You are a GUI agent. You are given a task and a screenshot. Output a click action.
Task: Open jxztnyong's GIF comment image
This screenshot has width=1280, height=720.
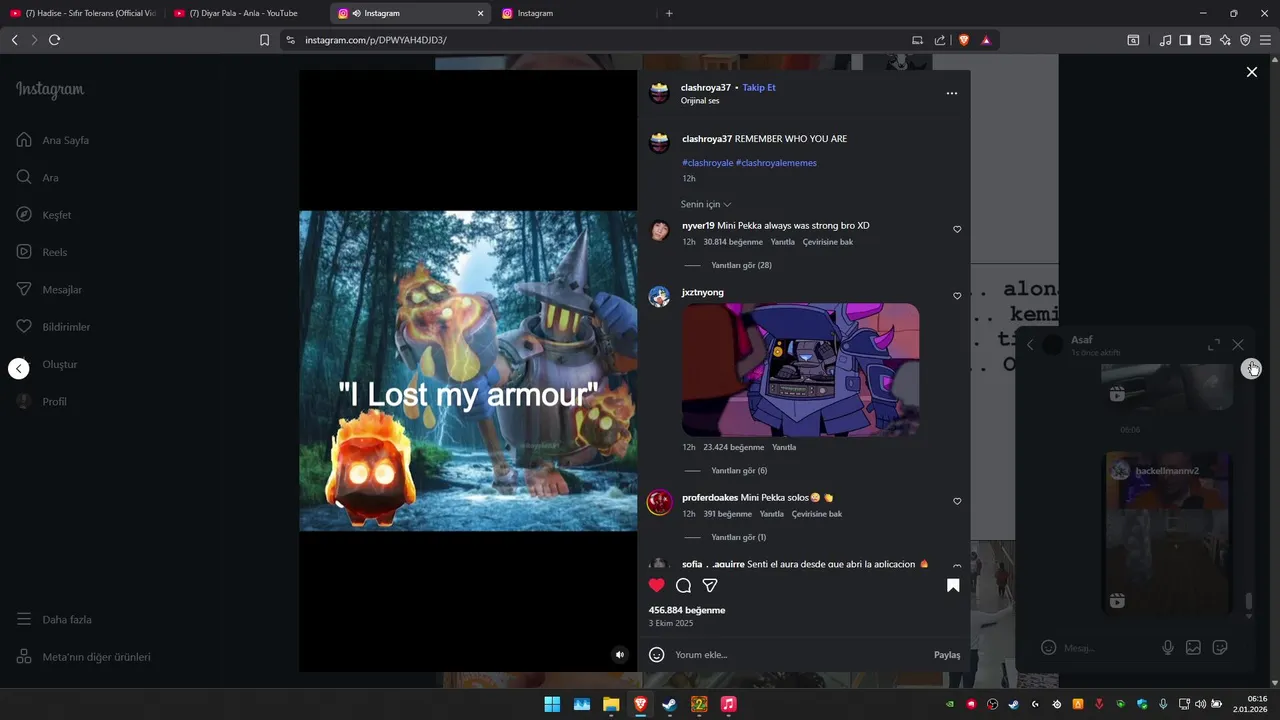800,370
